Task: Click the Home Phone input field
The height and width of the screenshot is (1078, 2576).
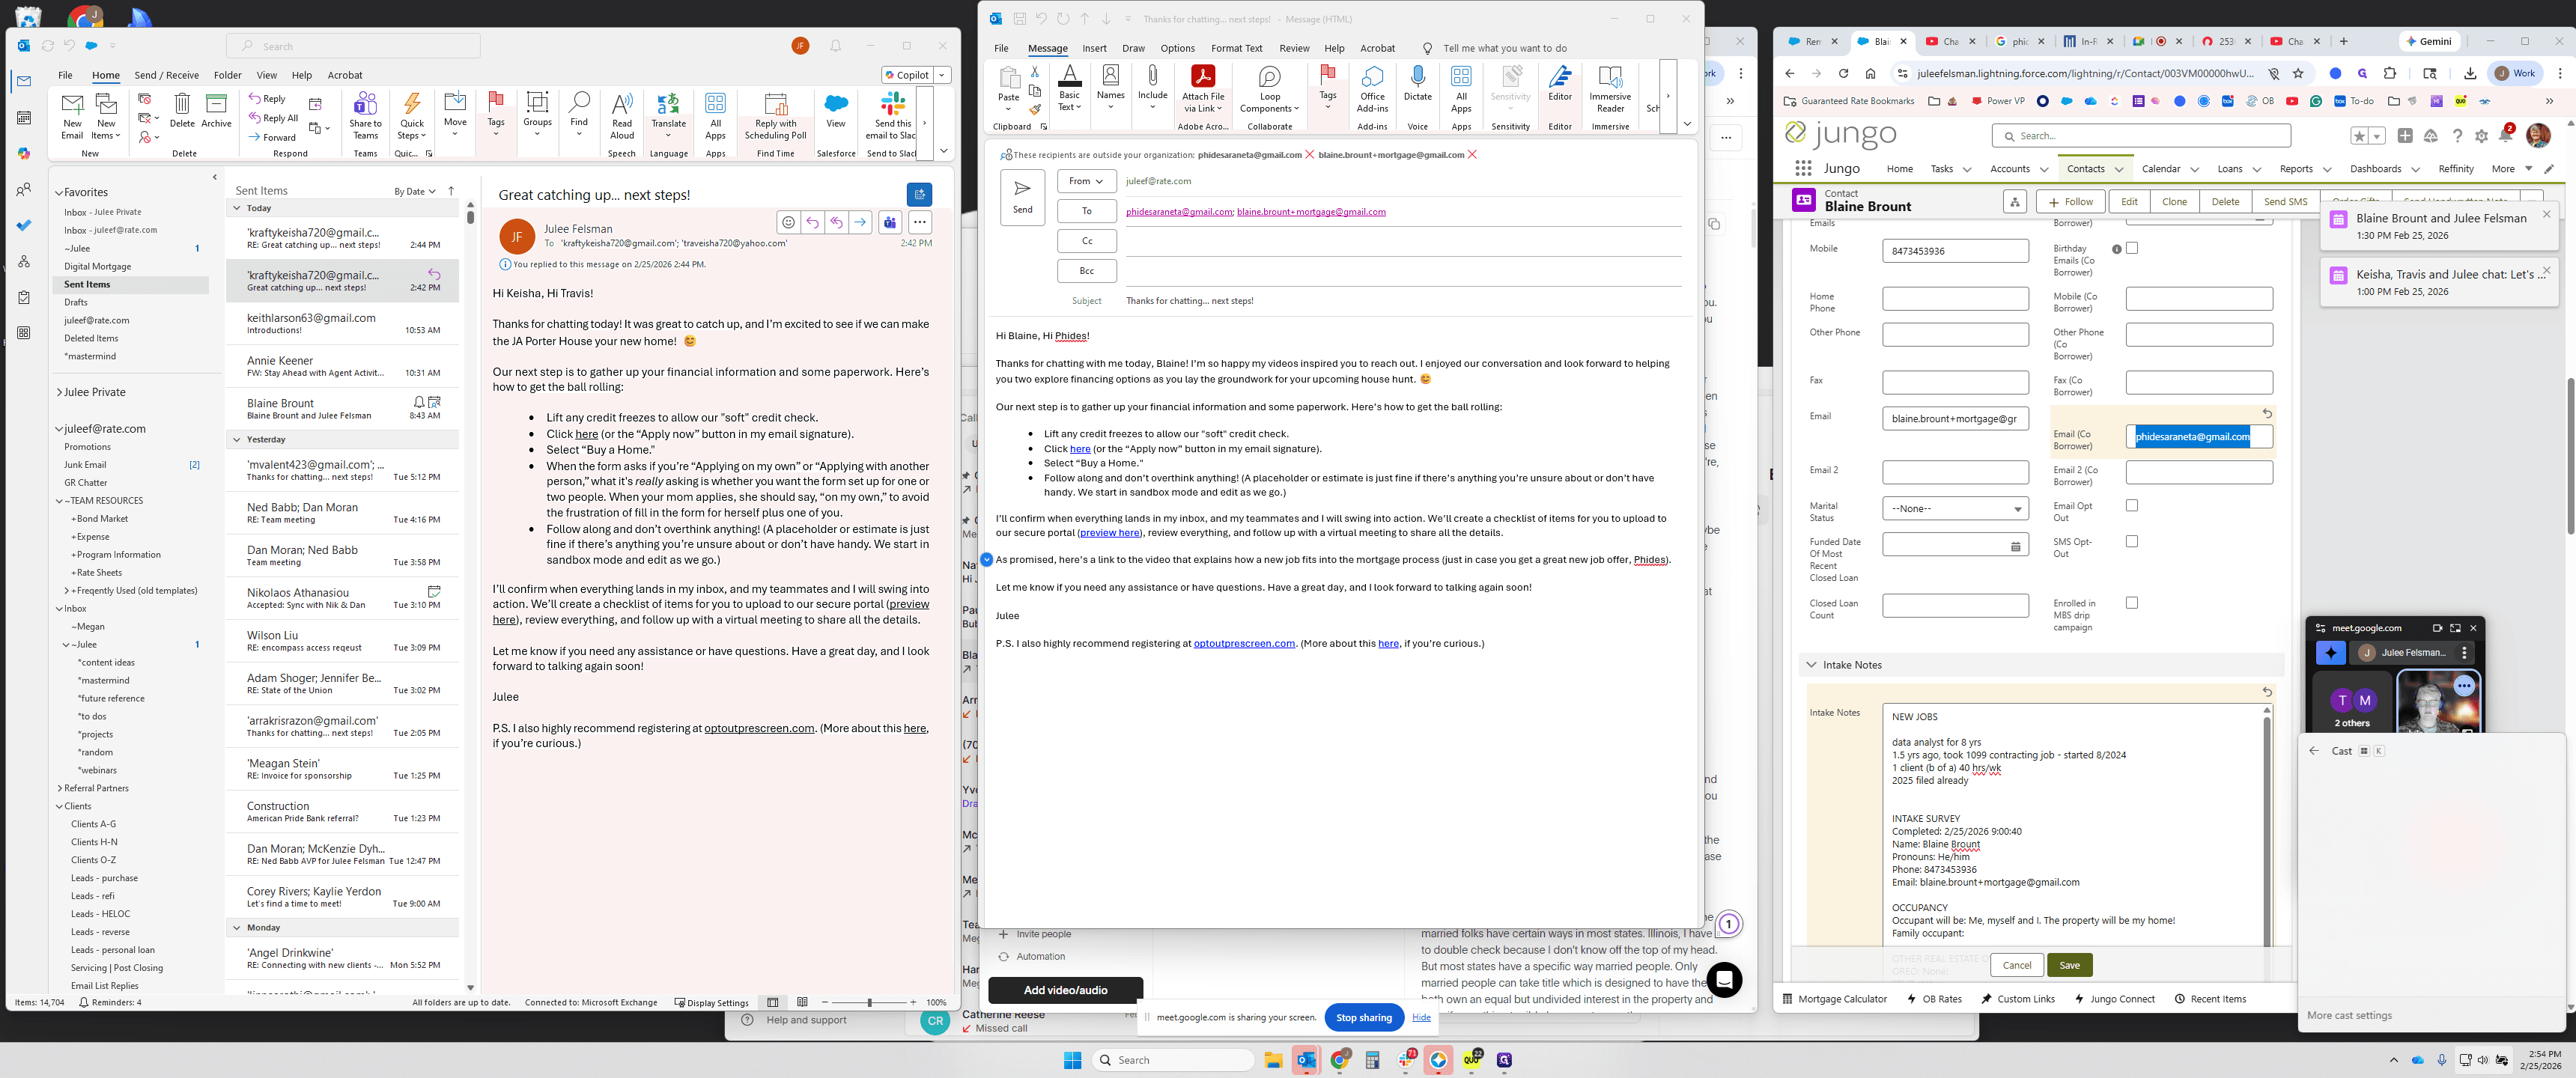Action: [x=1955, y=299]
